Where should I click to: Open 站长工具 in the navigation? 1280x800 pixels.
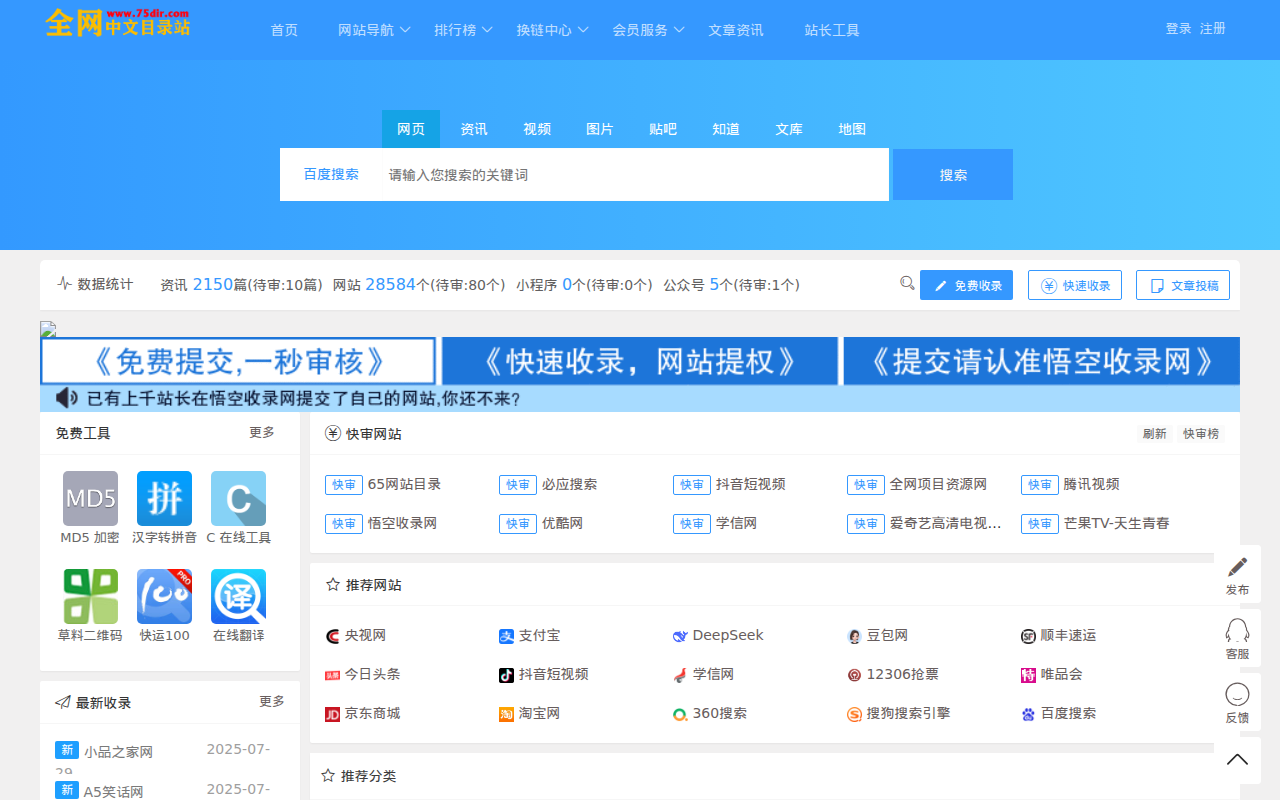[832, 30]
